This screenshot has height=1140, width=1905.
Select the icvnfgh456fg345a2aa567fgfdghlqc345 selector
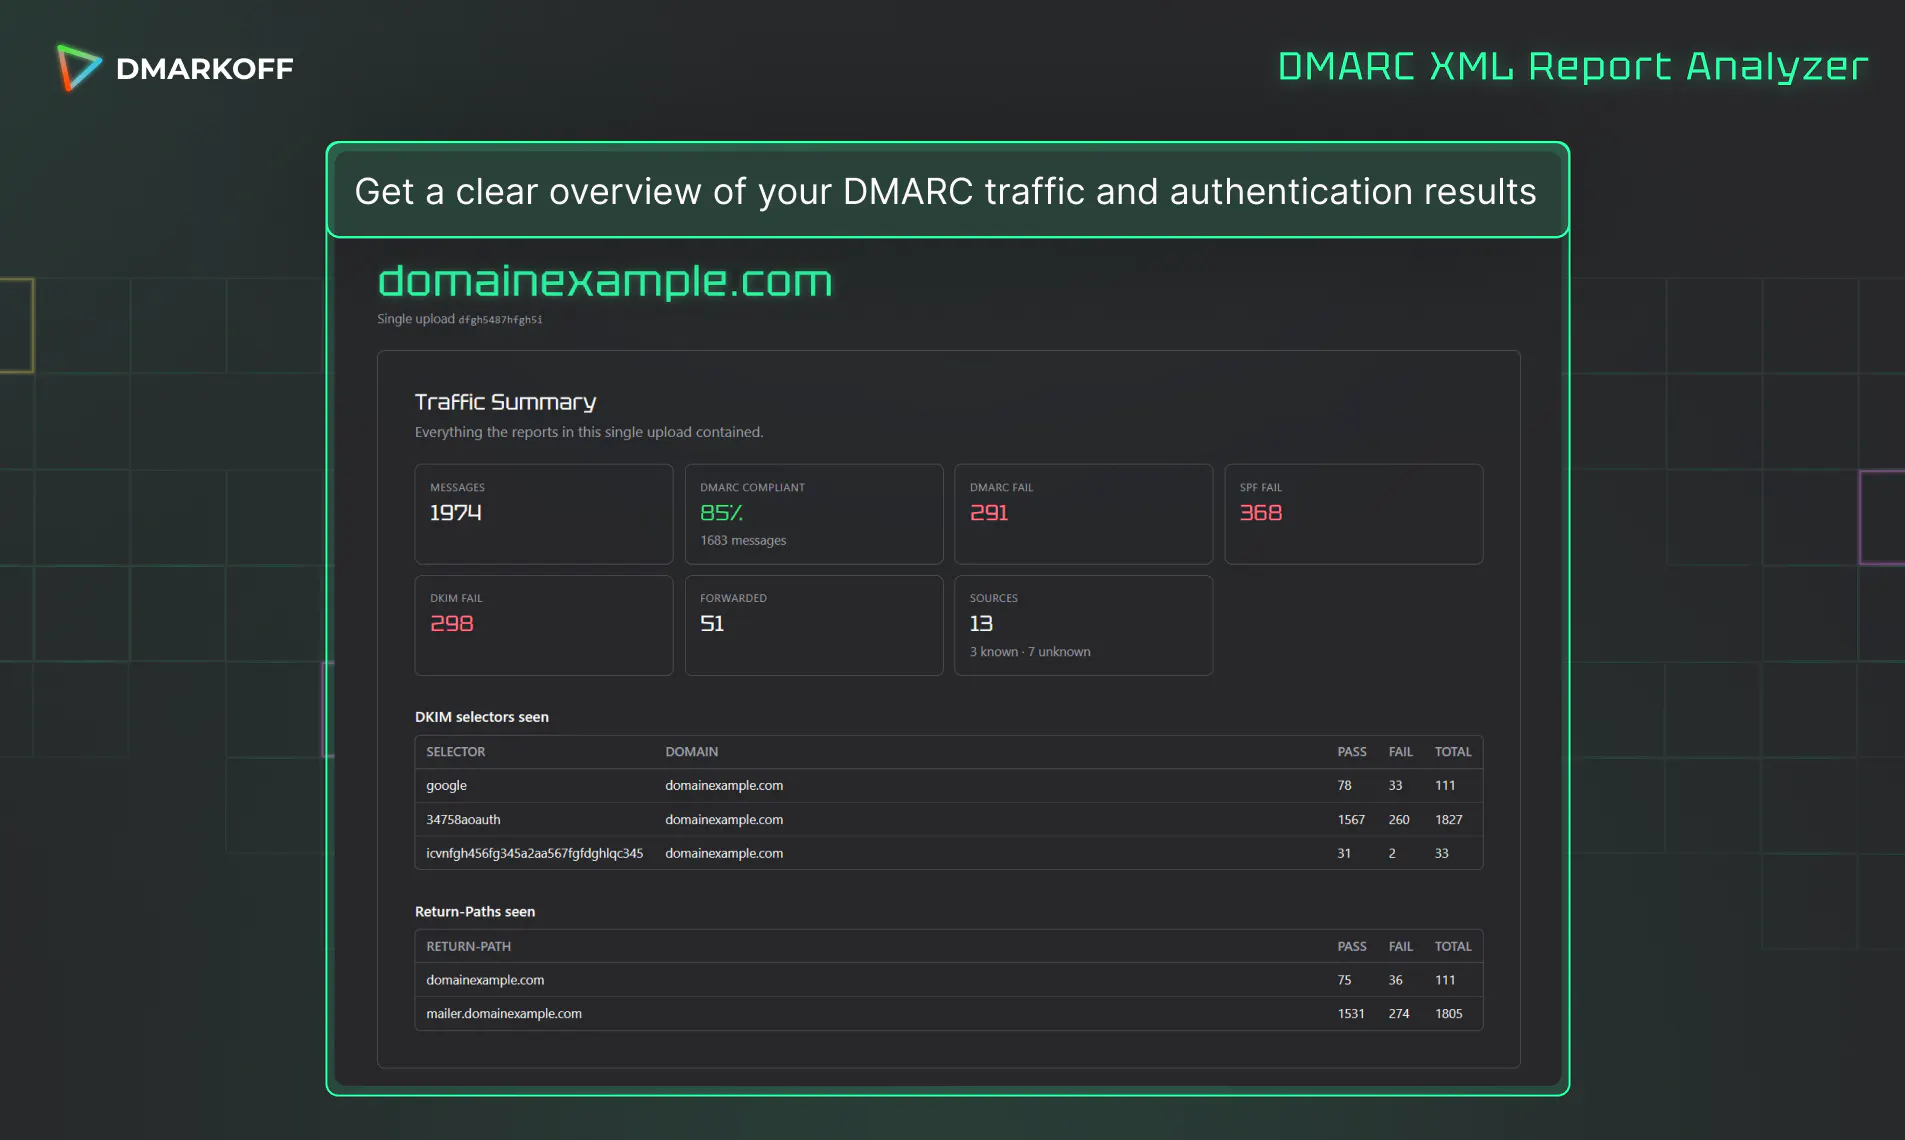pyautogui.click(x=534, y=853)
